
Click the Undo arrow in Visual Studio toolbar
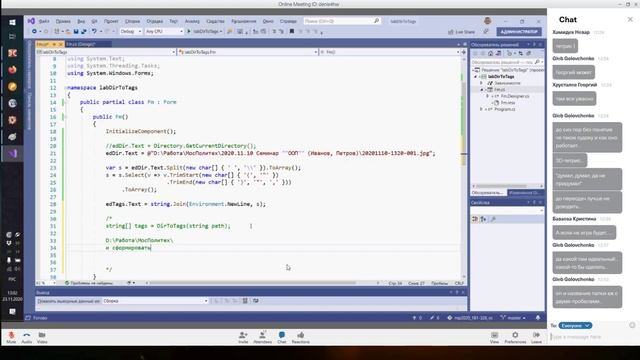click(94, 31)
